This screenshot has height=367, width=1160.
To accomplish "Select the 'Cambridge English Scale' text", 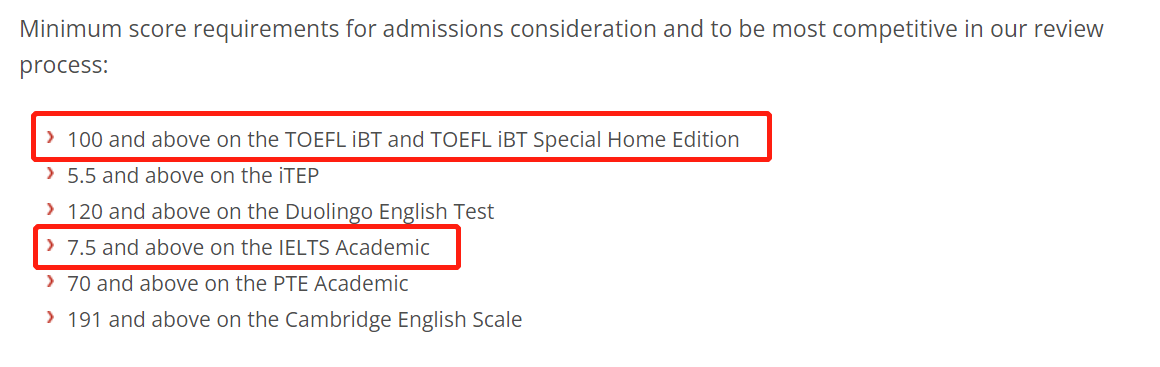I will (402, 320).
